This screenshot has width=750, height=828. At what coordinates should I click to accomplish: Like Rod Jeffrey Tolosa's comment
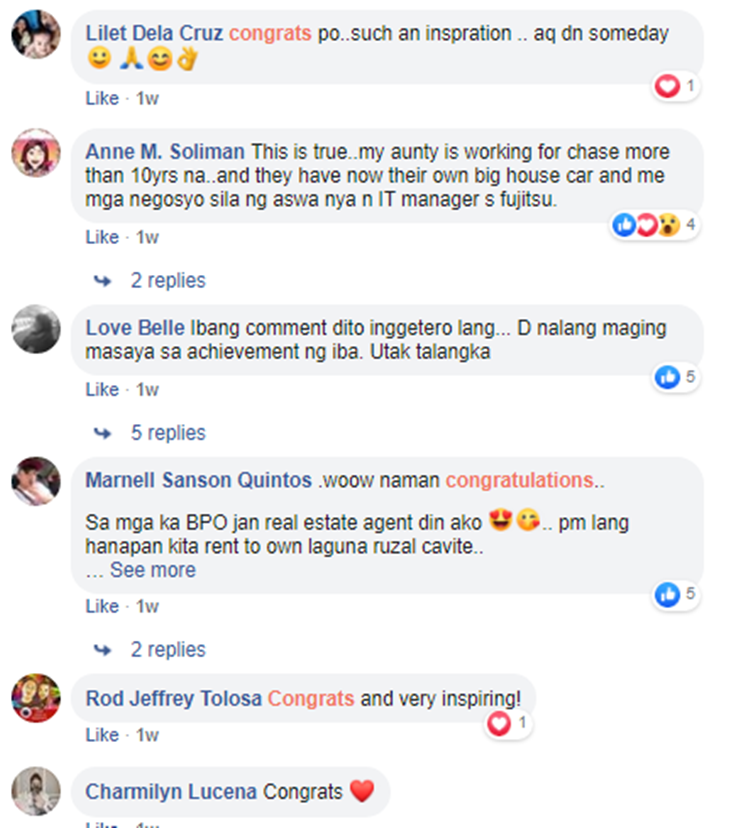point(102,735)
